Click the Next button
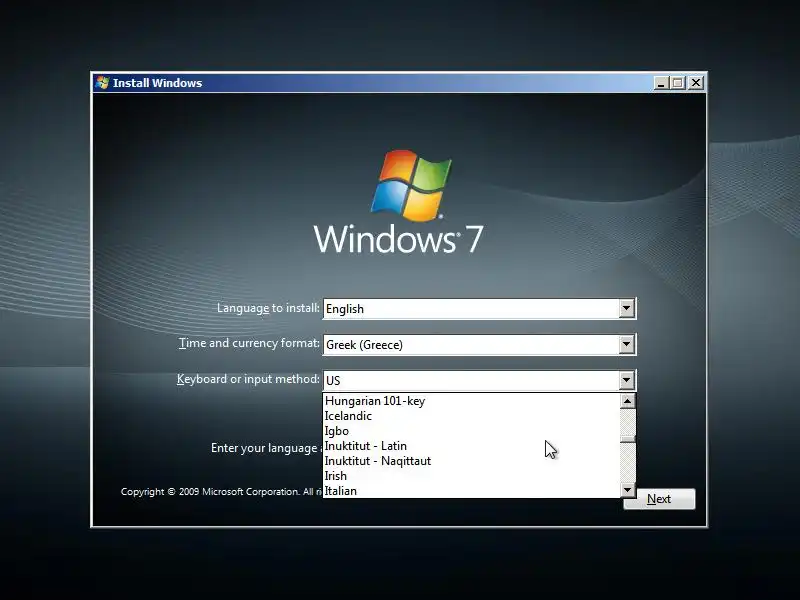The width and height of the screenshot is (800, 600). 659,499
